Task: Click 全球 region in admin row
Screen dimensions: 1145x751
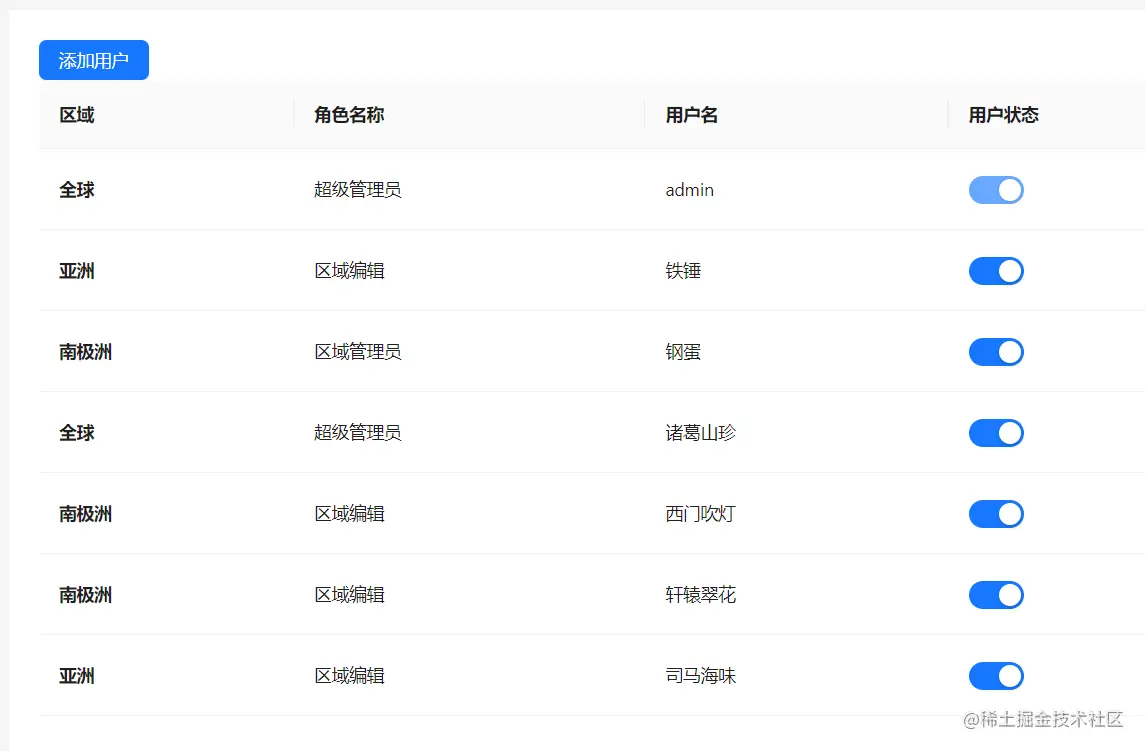Action: (x=77, y=190)
